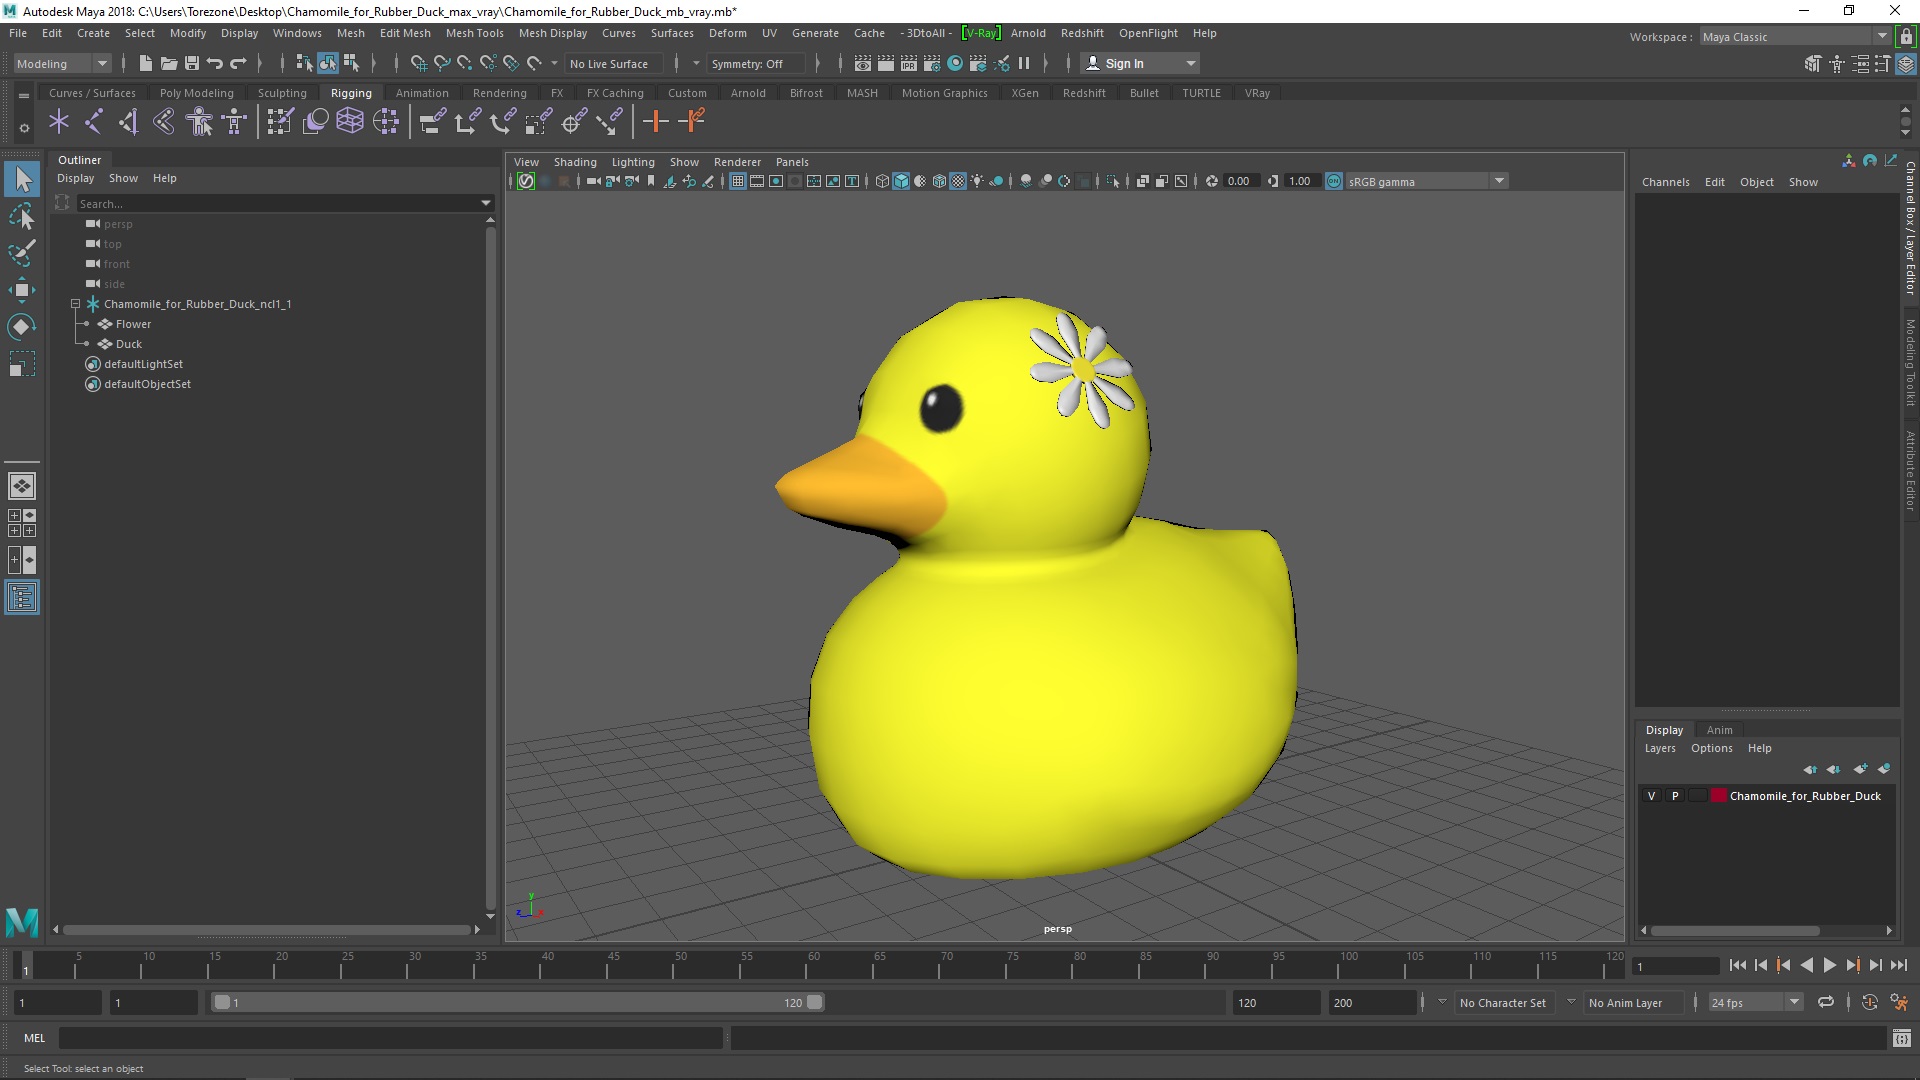
Task: Click the Undo arrow icon
Action: coord(215,63)
